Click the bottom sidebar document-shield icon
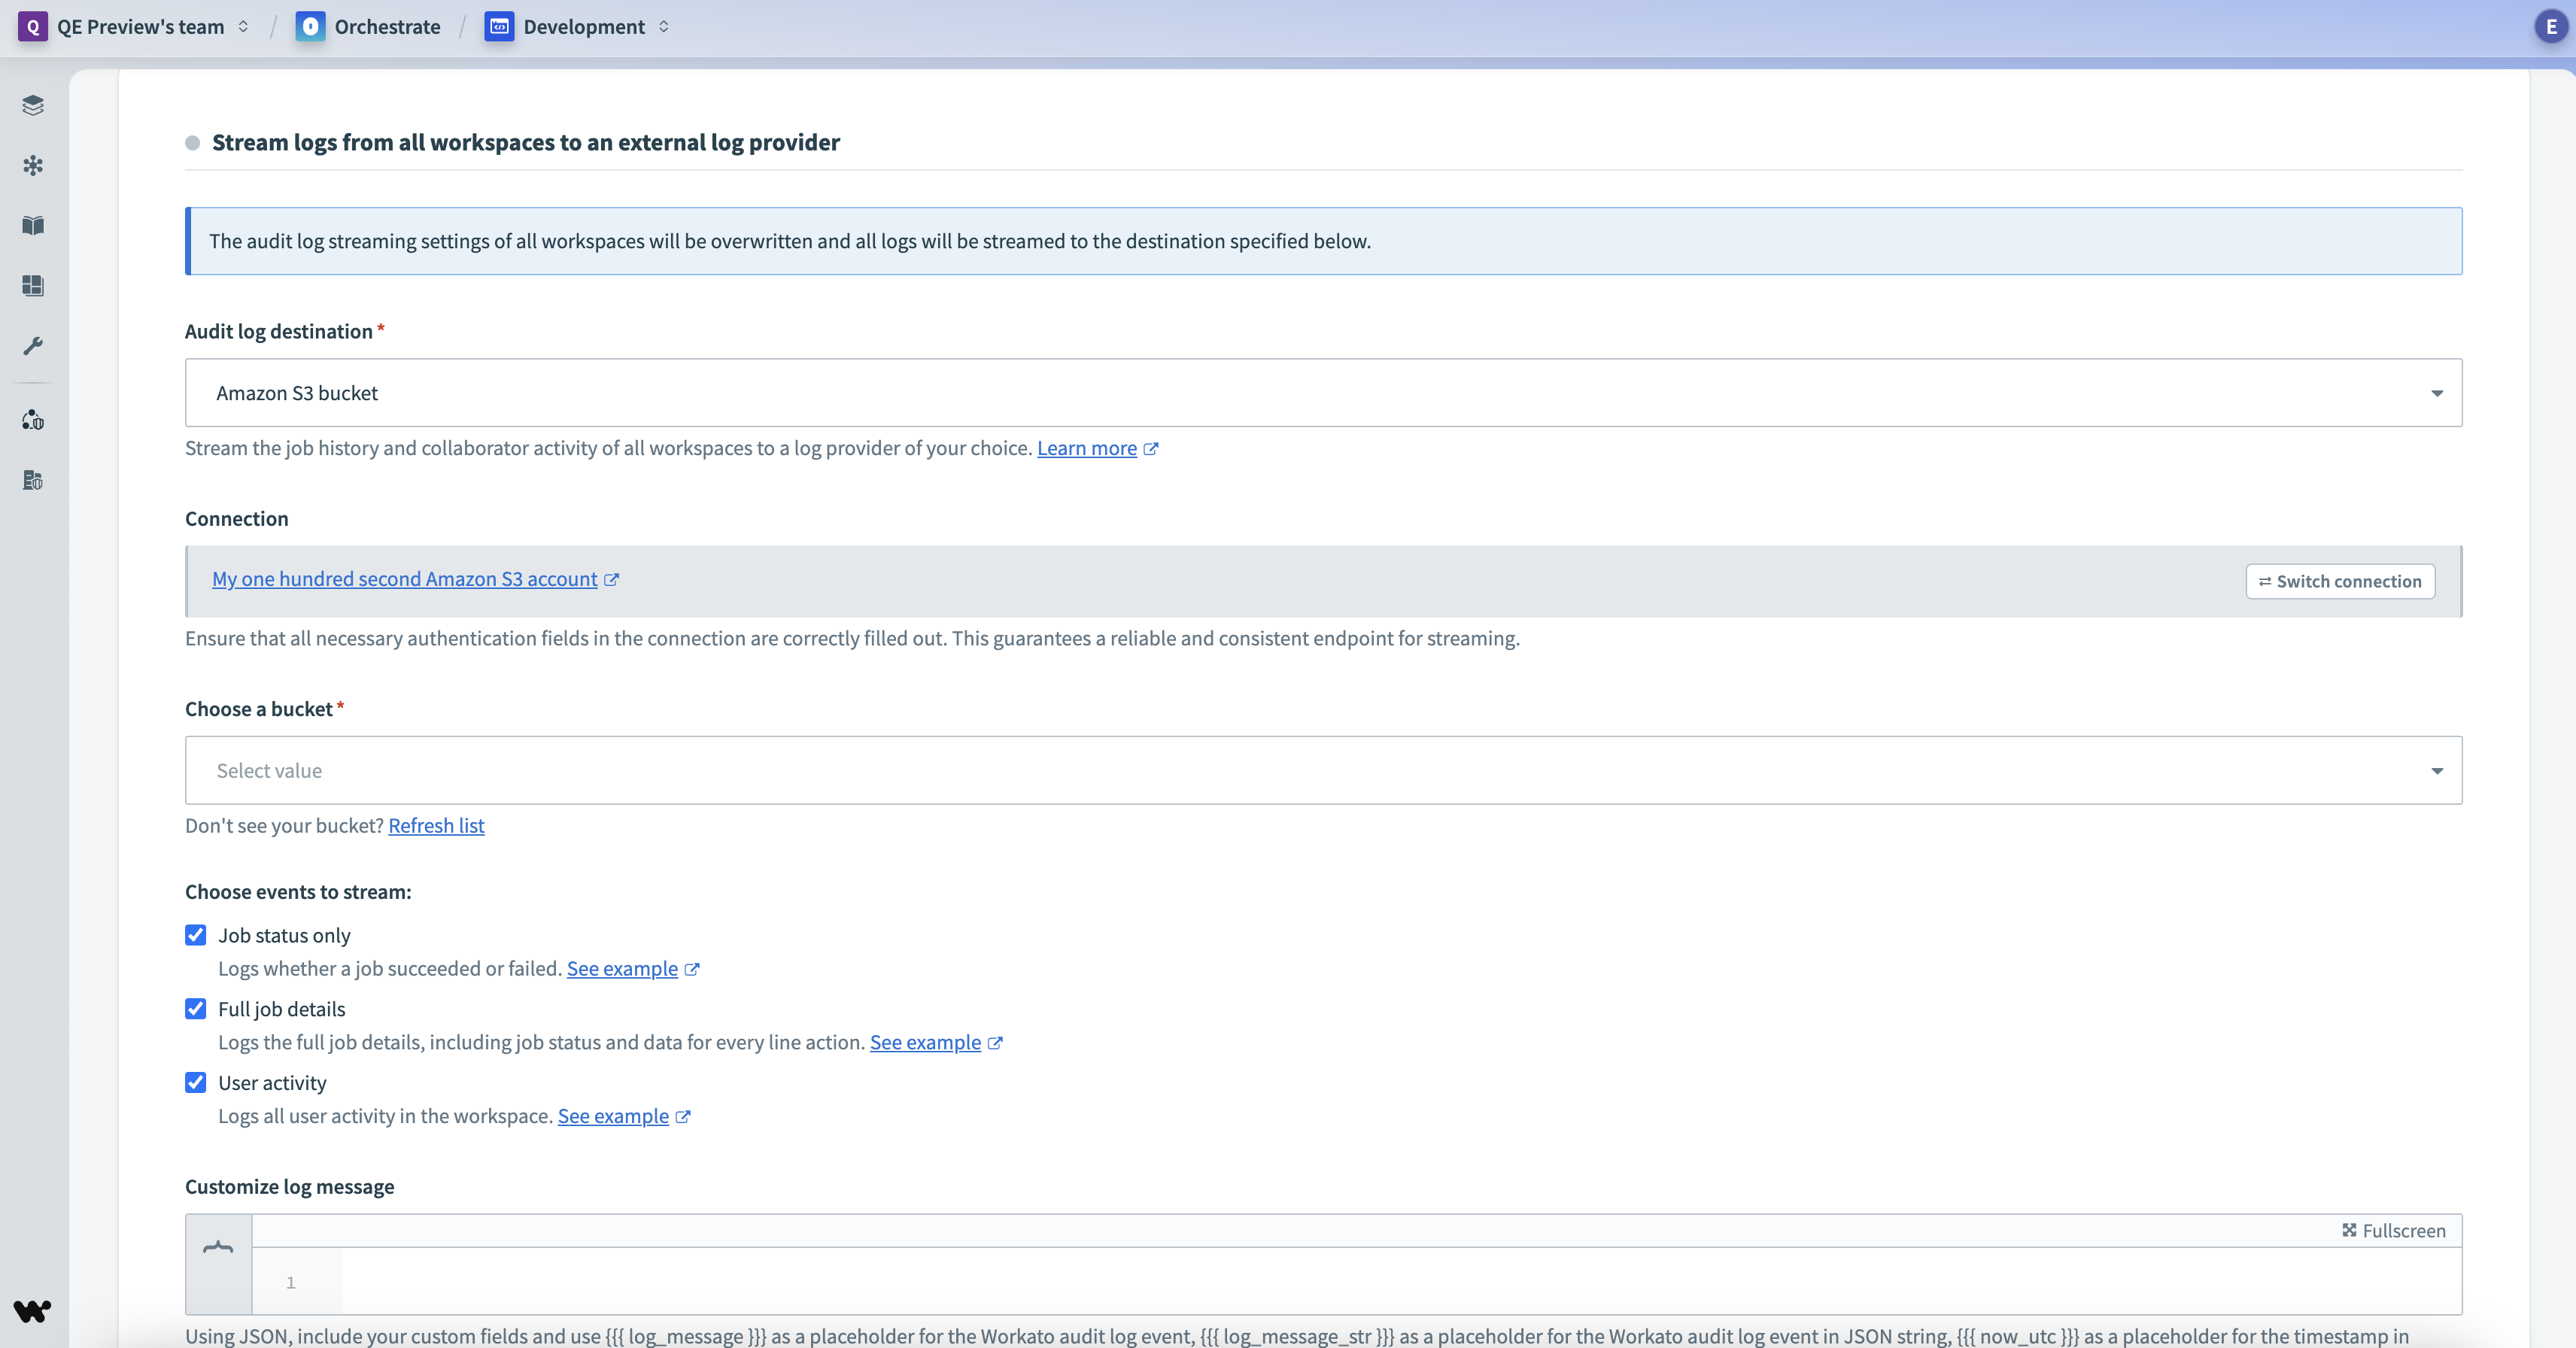Image resolution: width=2576 pixels, height=1348 pixels. (x=33, y=480)
